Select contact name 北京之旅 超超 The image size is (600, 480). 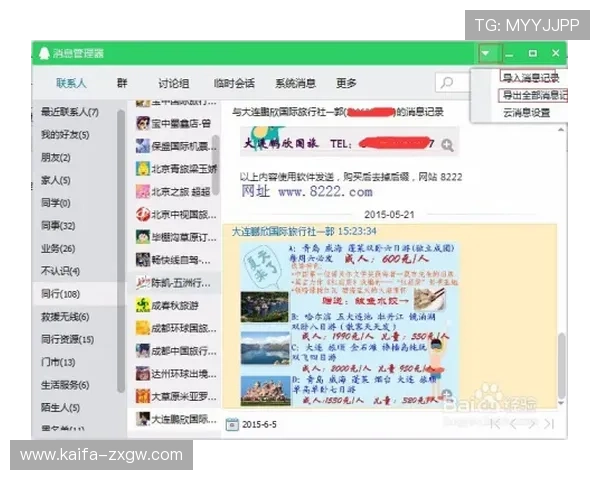181,192
